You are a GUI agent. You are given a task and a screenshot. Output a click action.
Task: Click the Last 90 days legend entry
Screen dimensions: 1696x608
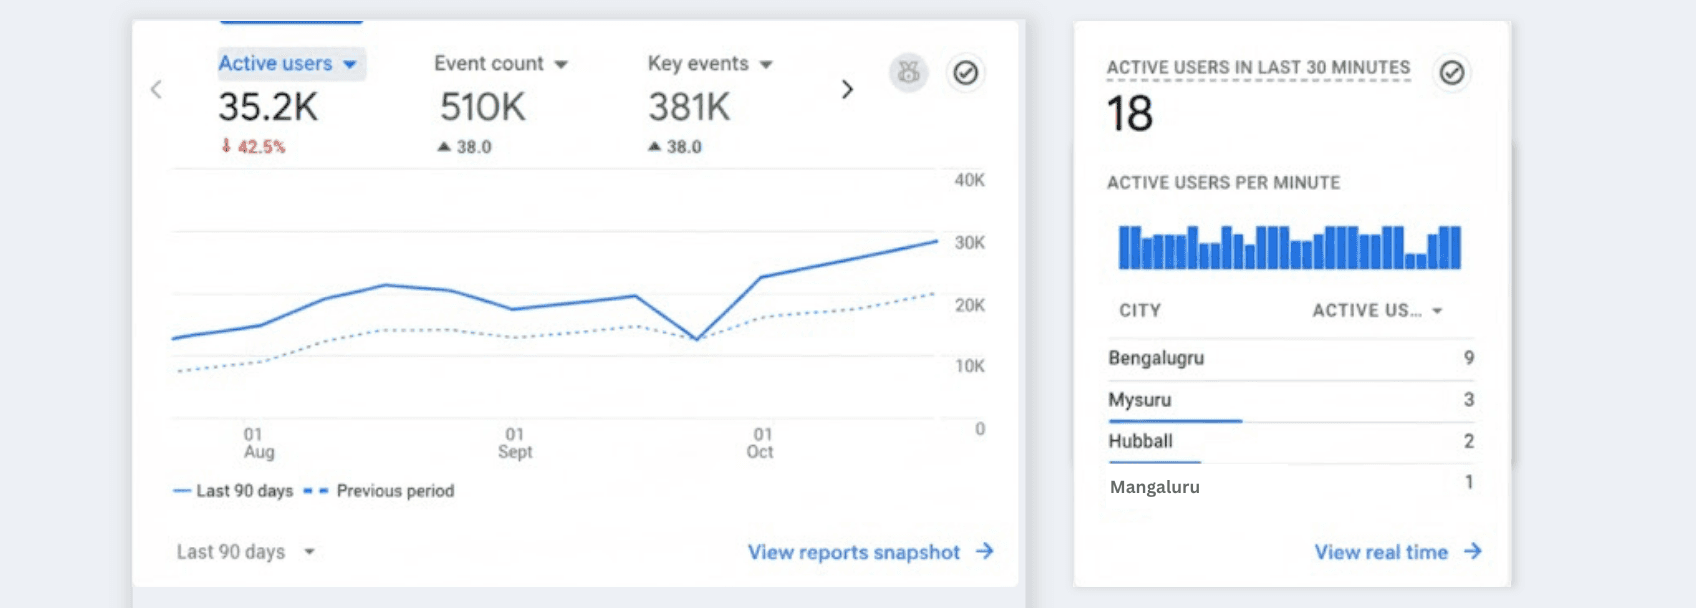click(x=233, y=491)
